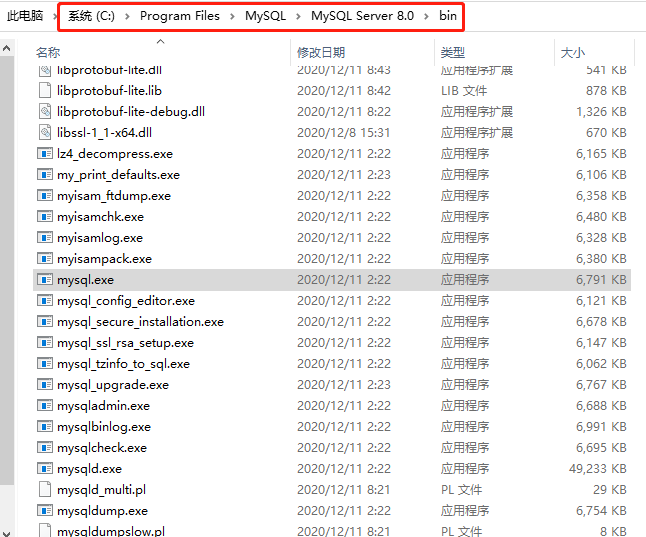Image resolution: width=646 pixels, height=537 pixels.
Task: Go to 此电脑 in the breadcrumb
Action: coord(25,16)
